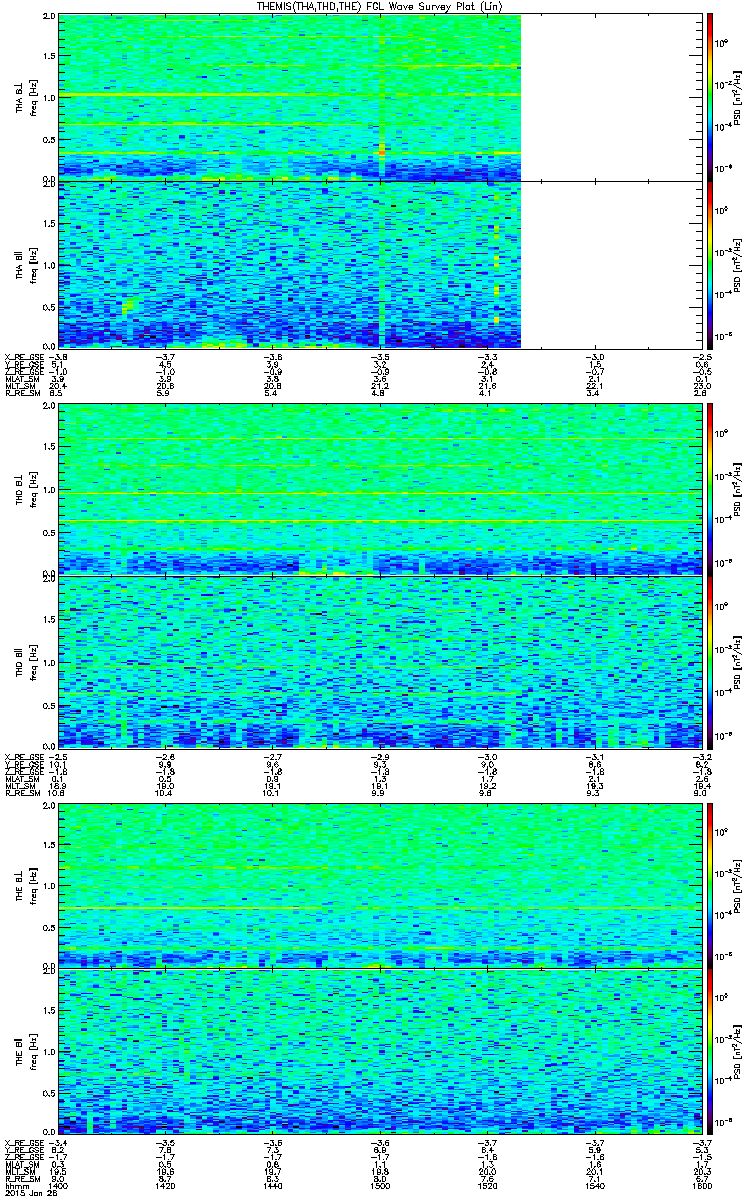750x1200 pixels.
Task: Click the 1.5 frequency tick of THE B⊥
Action: 49,844
